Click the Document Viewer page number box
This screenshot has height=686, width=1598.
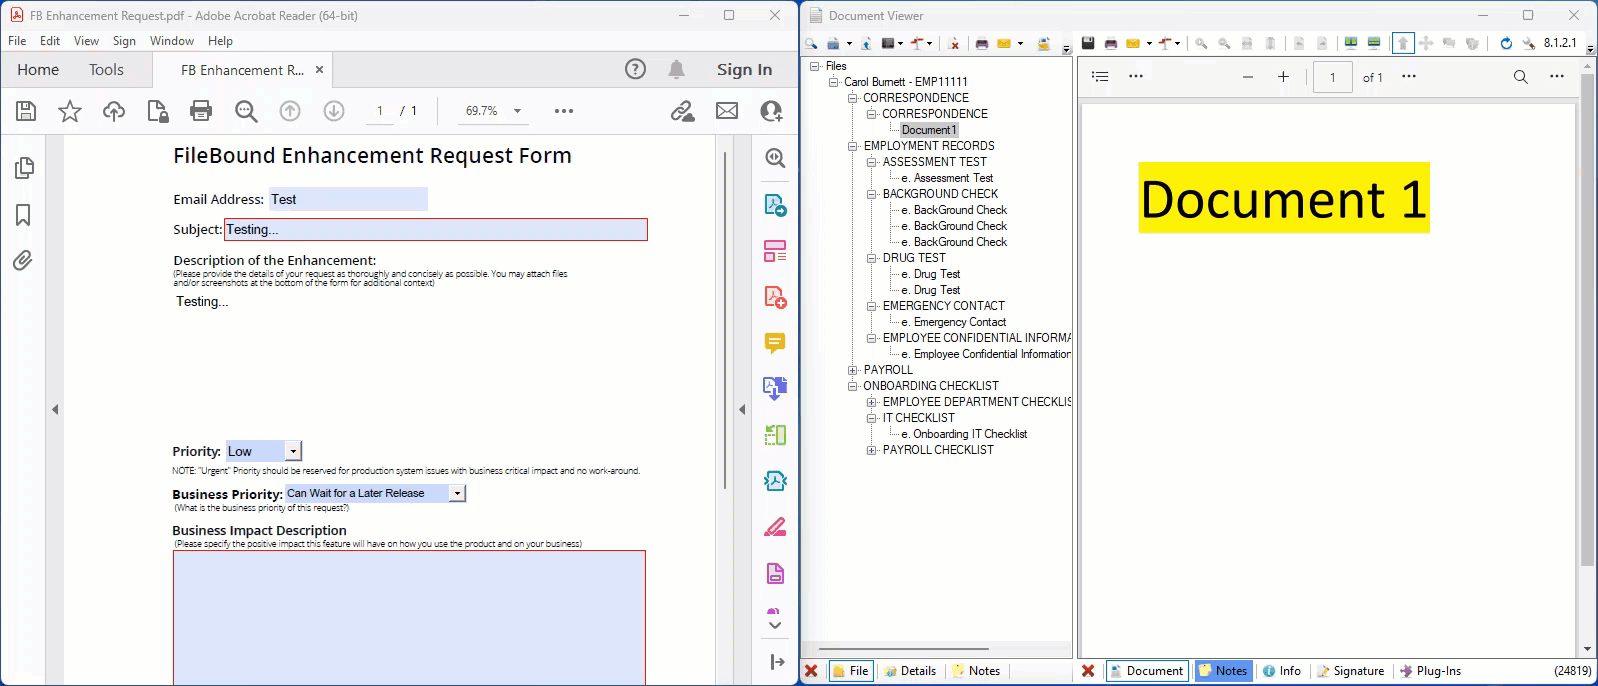tap(1332, 77)
